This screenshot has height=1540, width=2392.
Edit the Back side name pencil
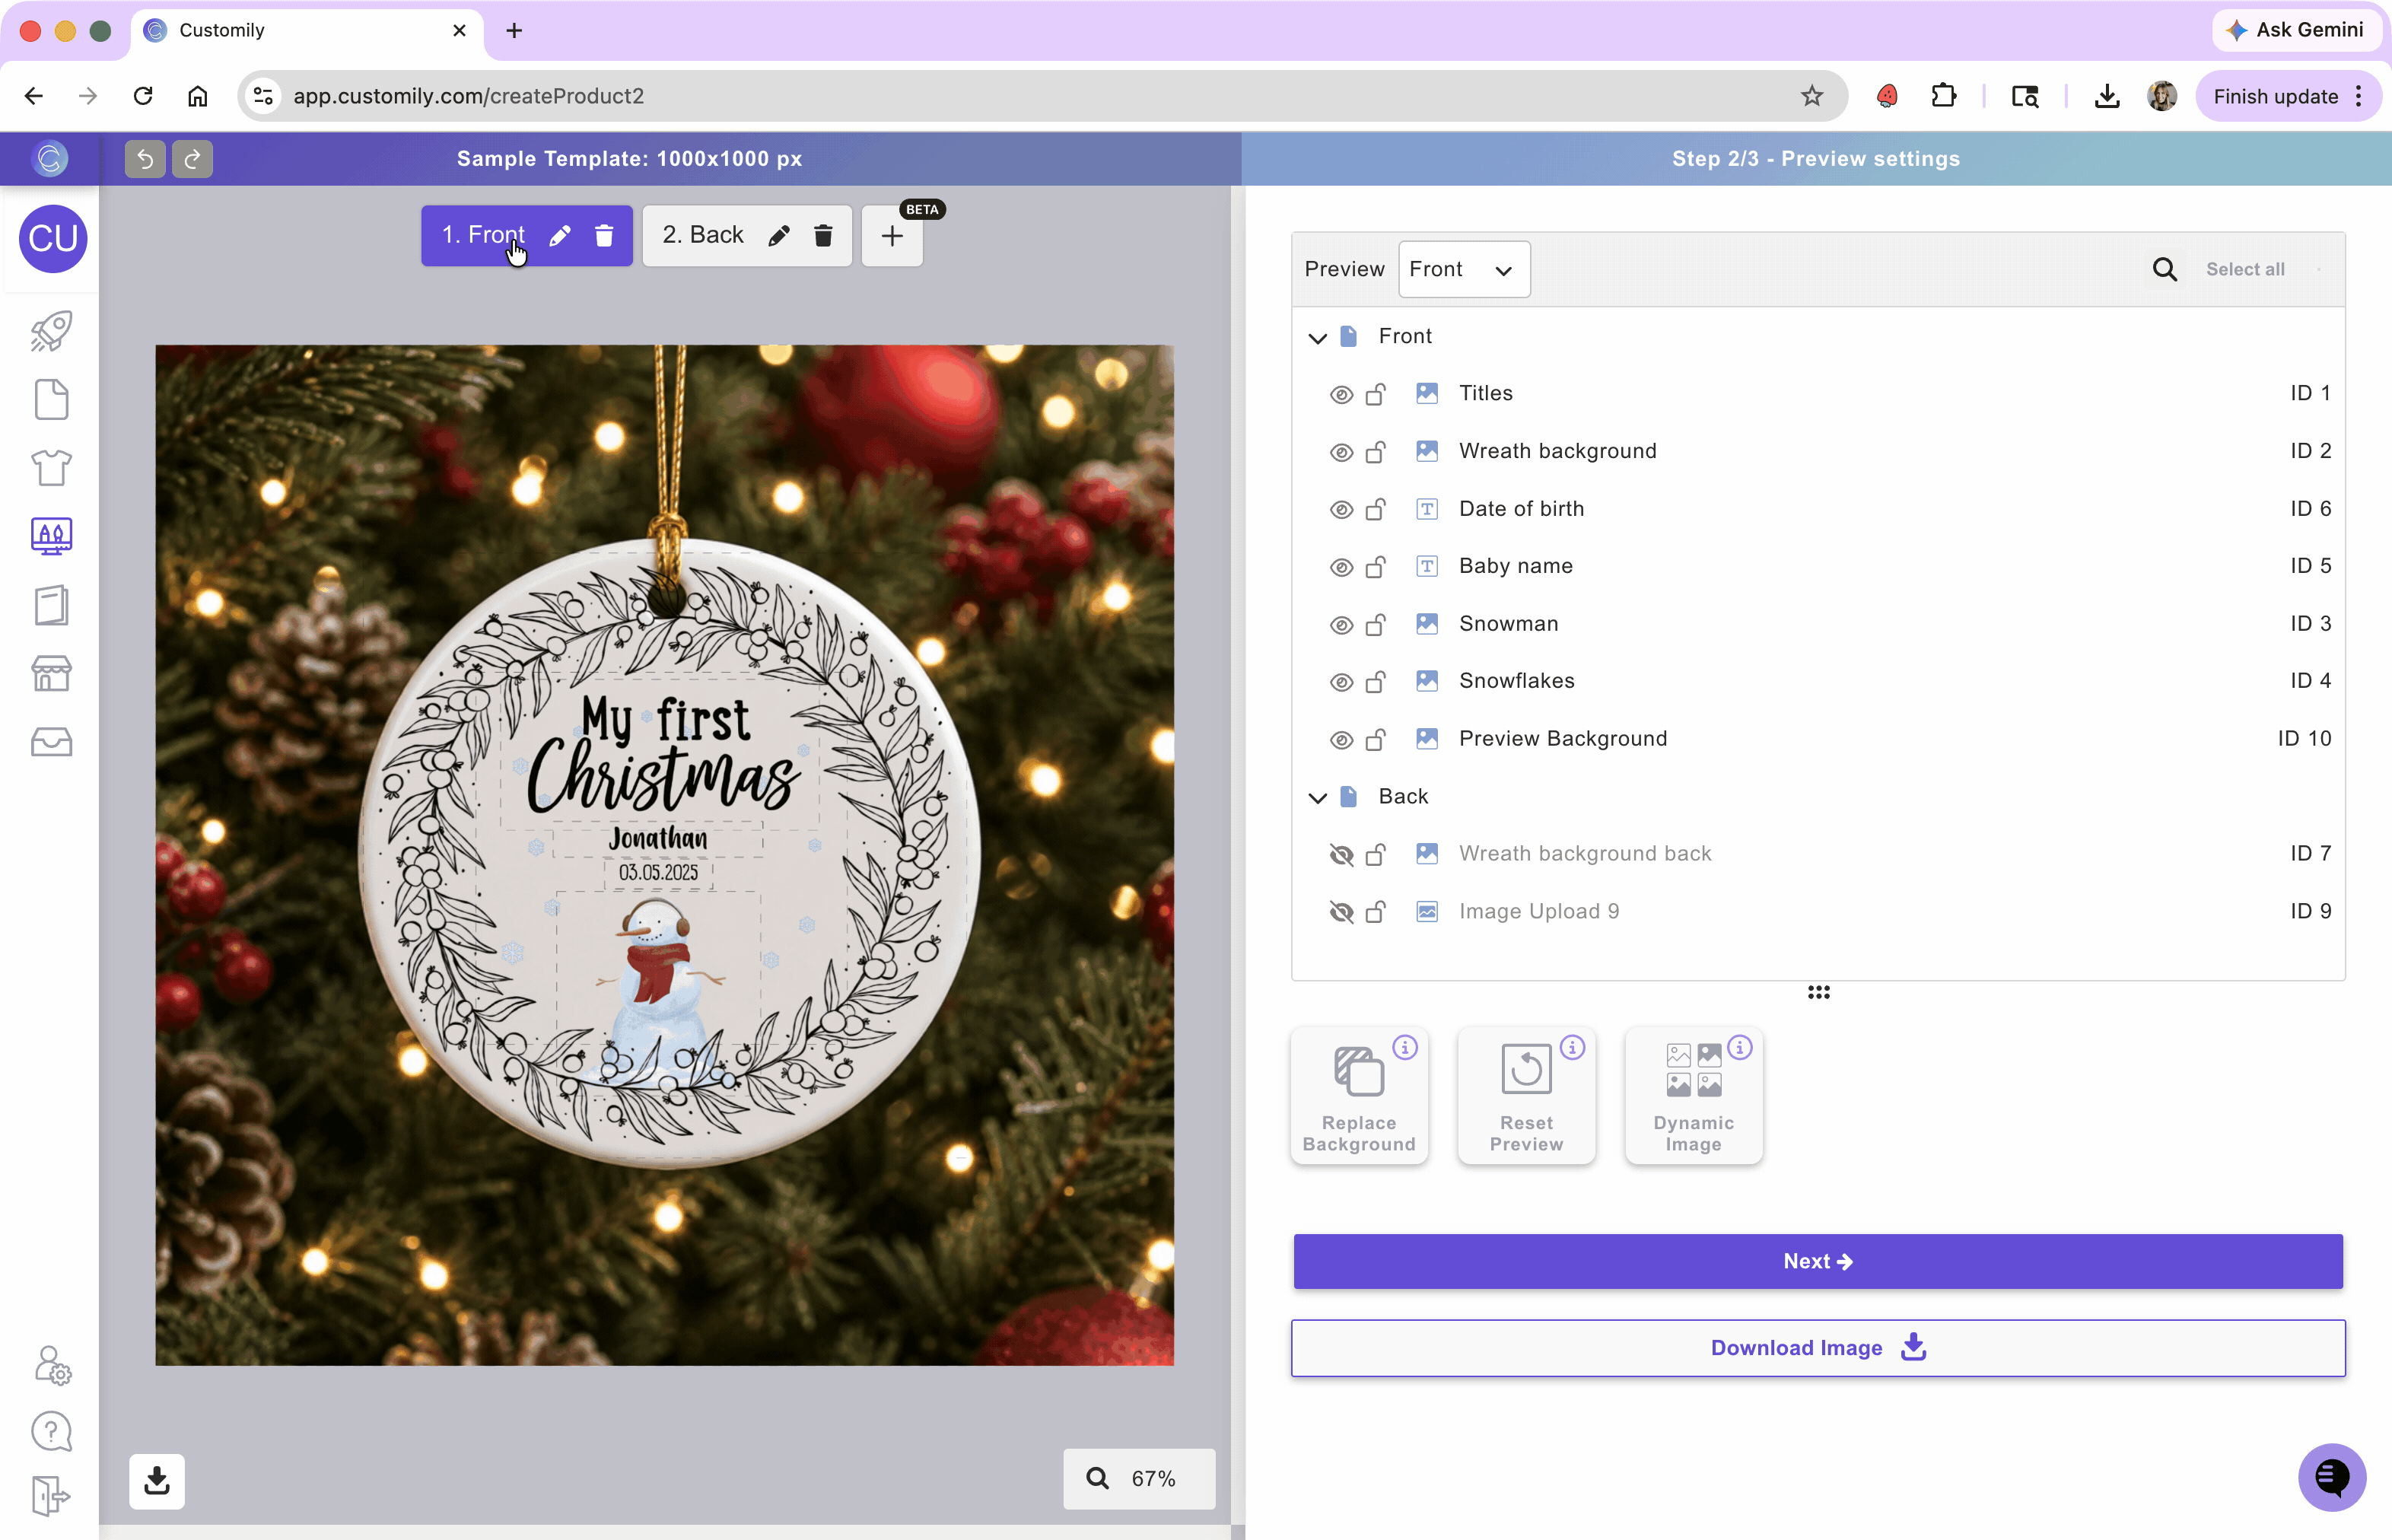(779, 236)
